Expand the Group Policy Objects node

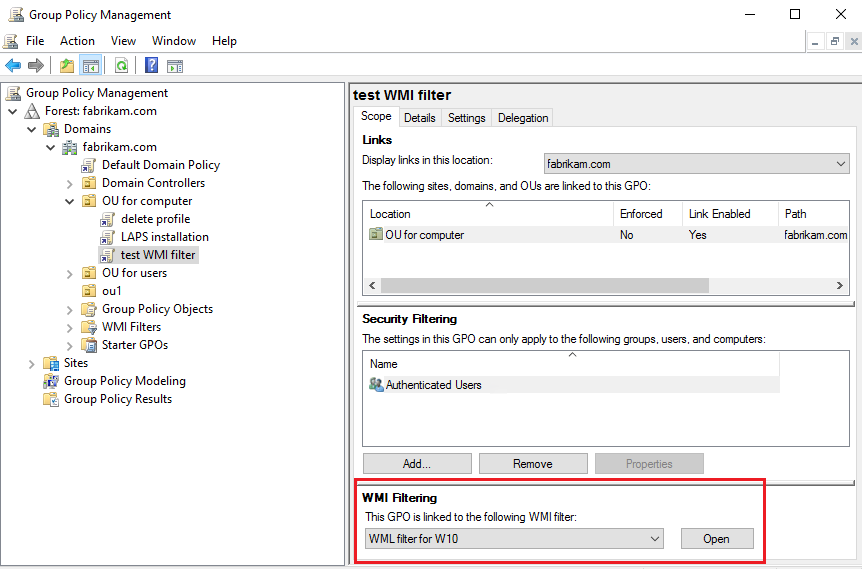tap(69, 310)
